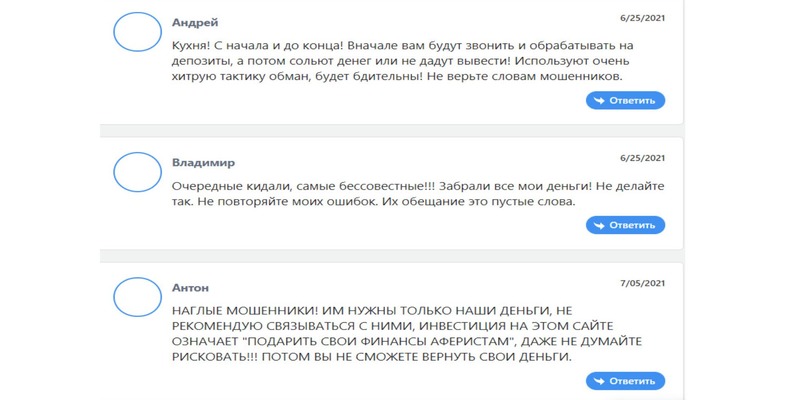800x400 pixels.
Task: Click the reply arrow icon in Антон's Ответить button
Action: point(599,381)
